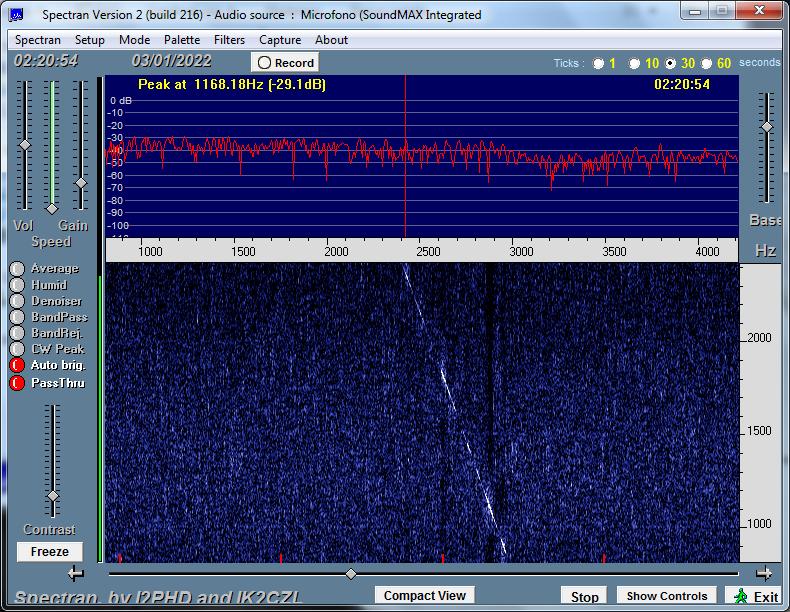Toggle the Average filter indicator

click(17, 268)
